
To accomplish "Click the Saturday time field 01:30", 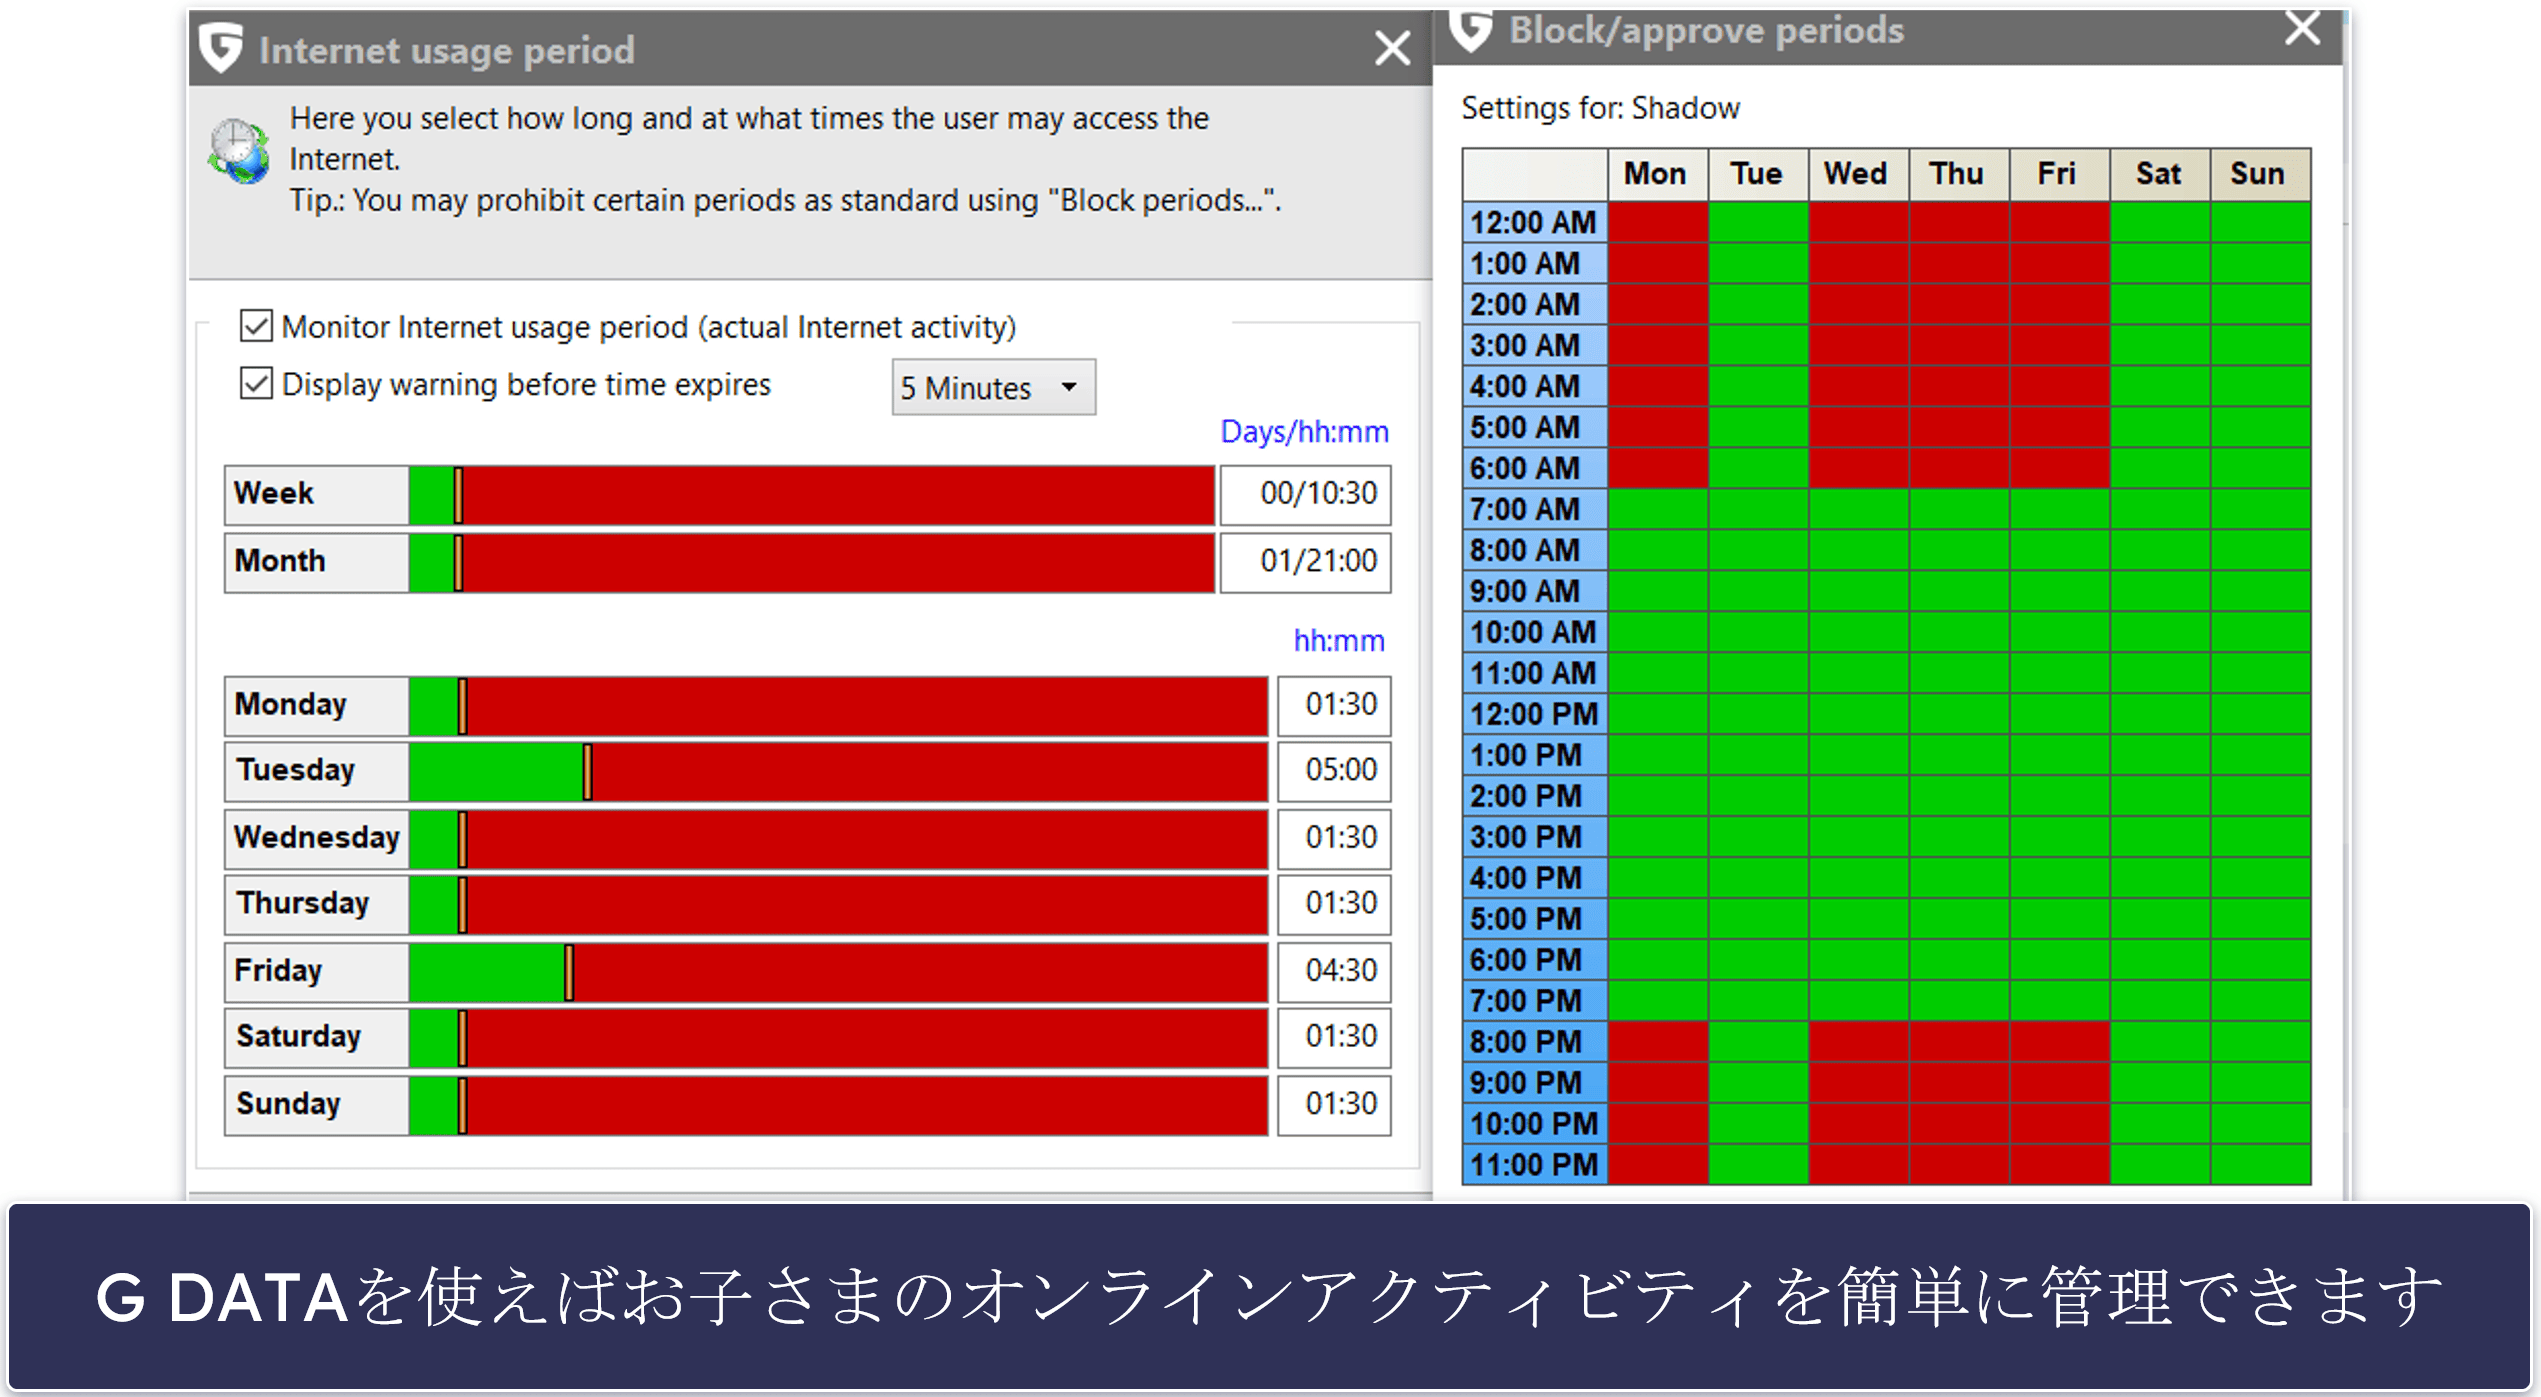I will [x=1334, y=1037].
